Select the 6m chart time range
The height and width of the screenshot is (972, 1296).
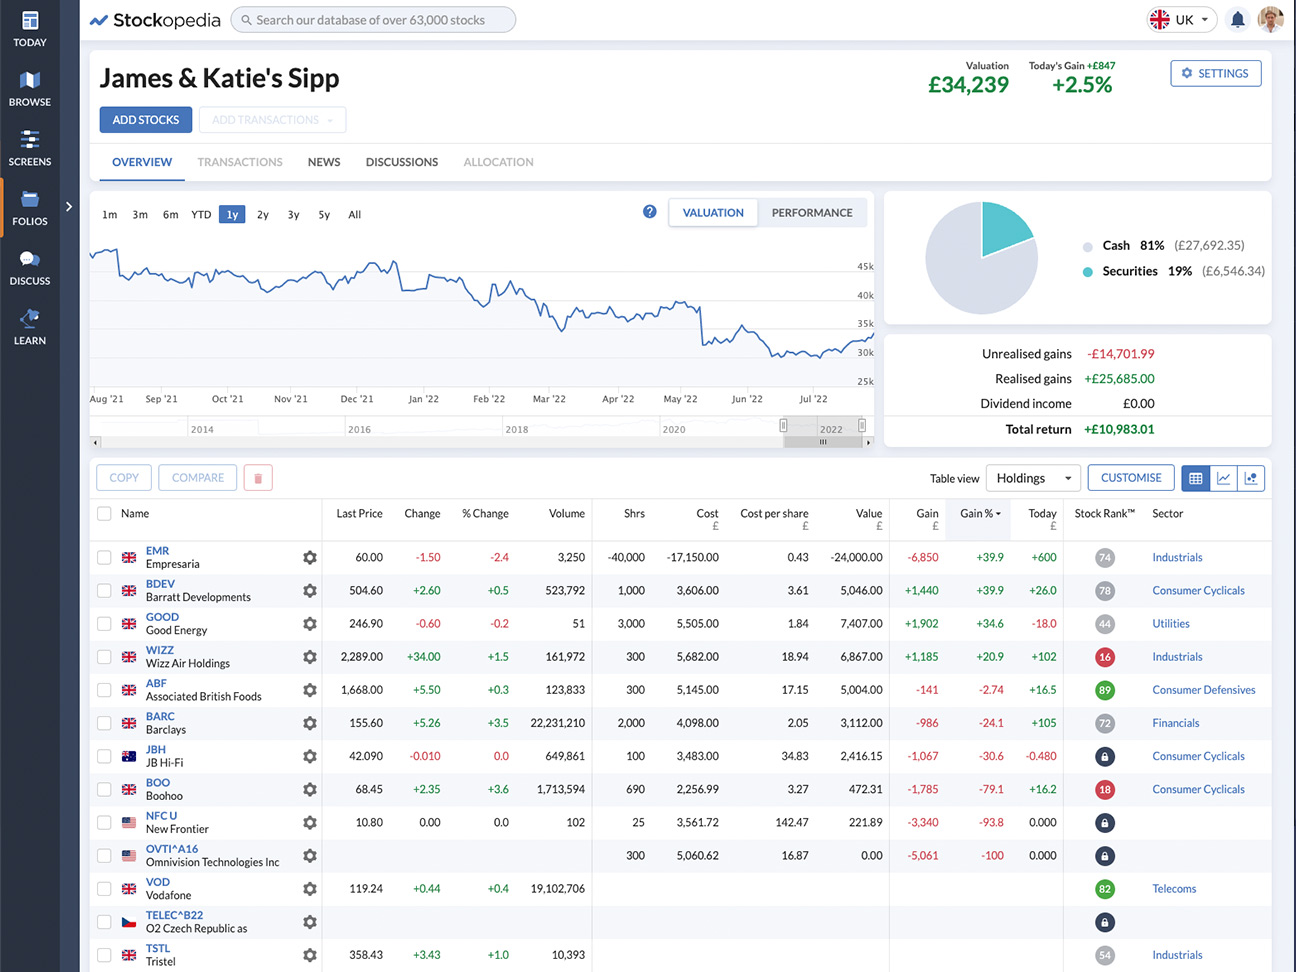click(171, 215)
